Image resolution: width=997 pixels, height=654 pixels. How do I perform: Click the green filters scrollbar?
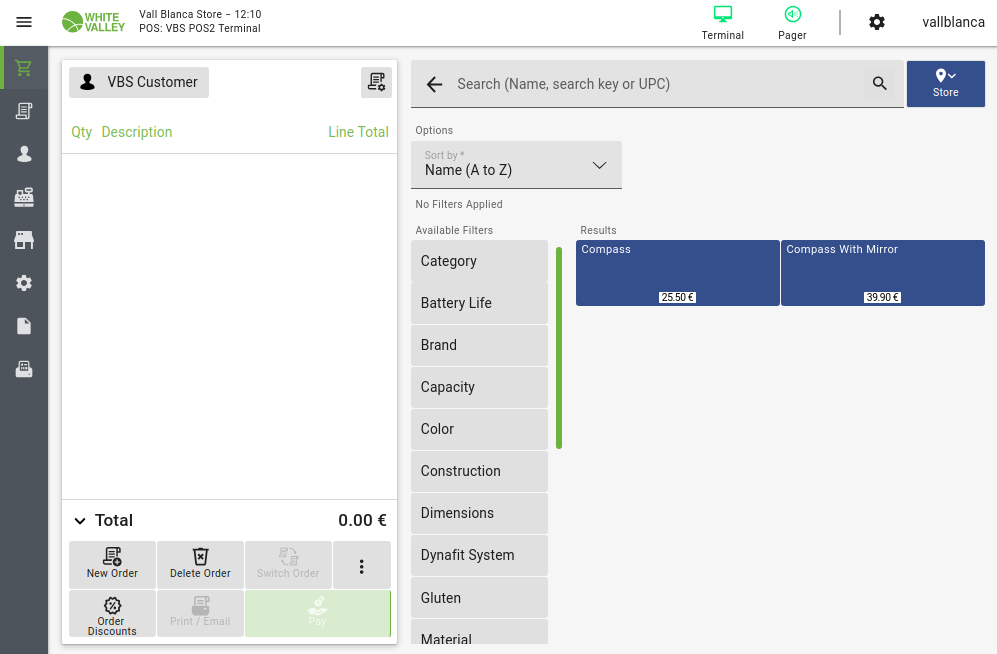(559, 348)
